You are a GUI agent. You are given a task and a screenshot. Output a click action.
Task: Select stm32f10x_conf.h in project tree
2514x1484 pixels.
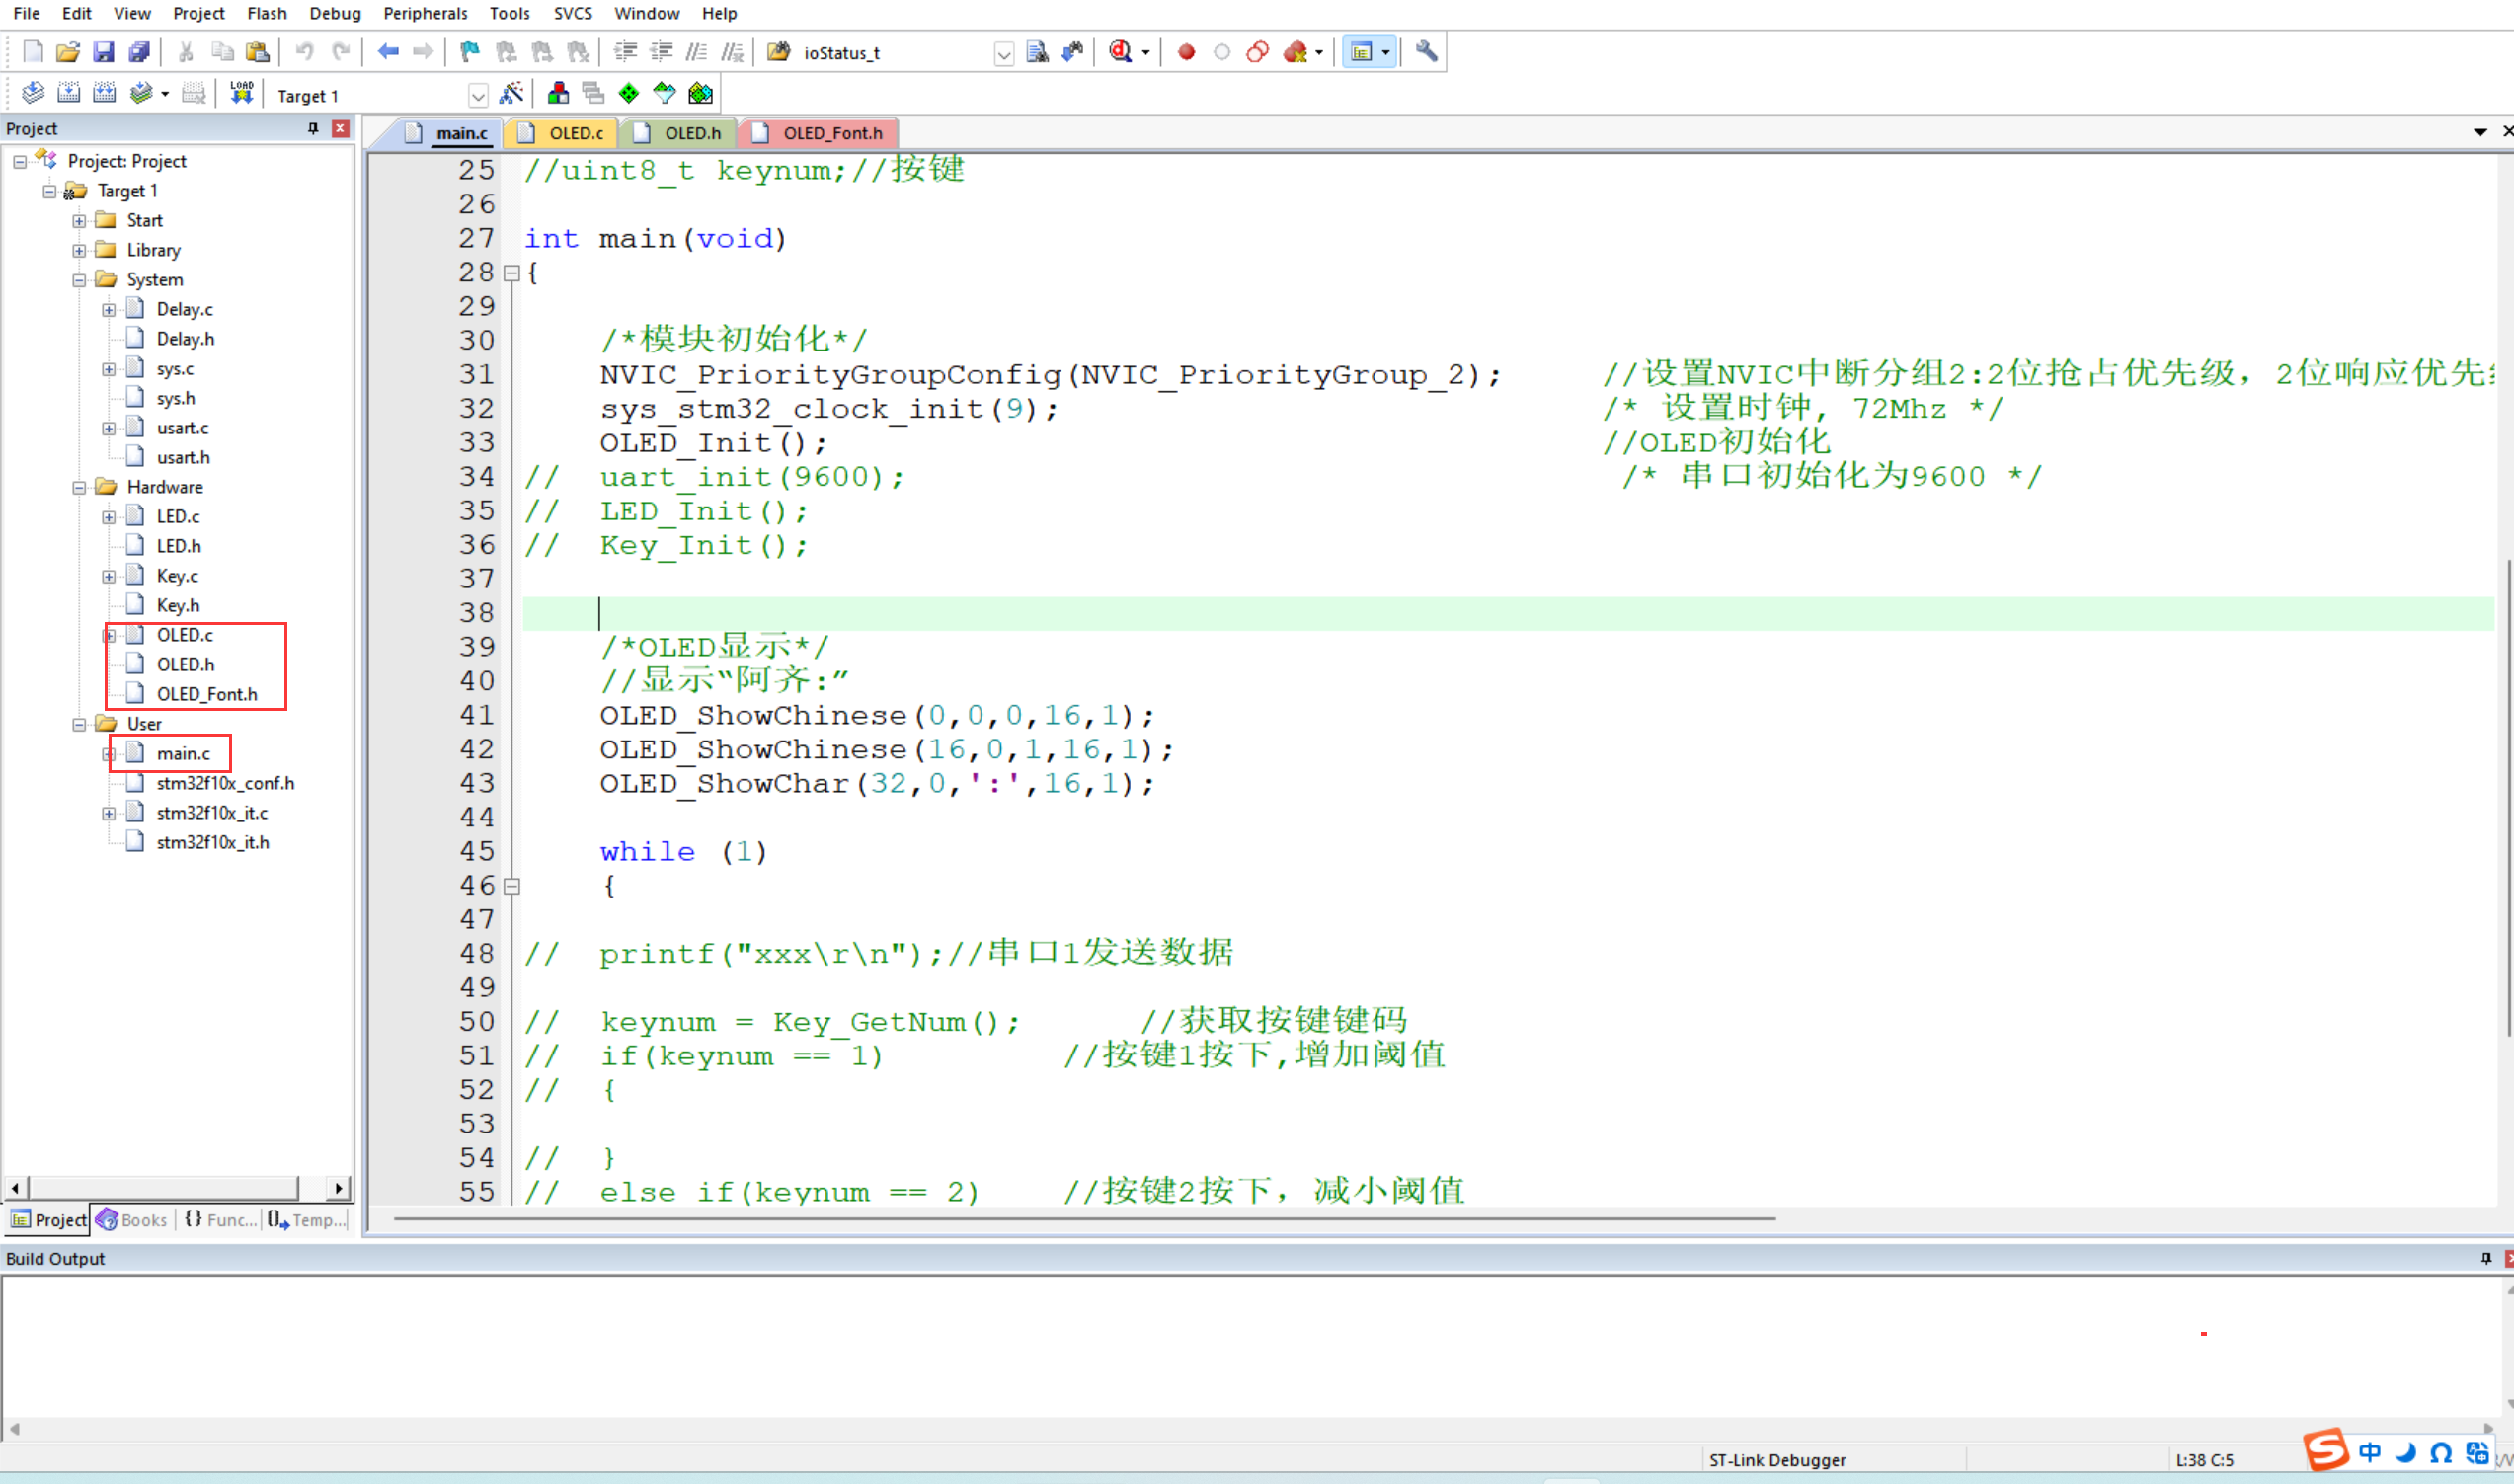coord(225,783)
